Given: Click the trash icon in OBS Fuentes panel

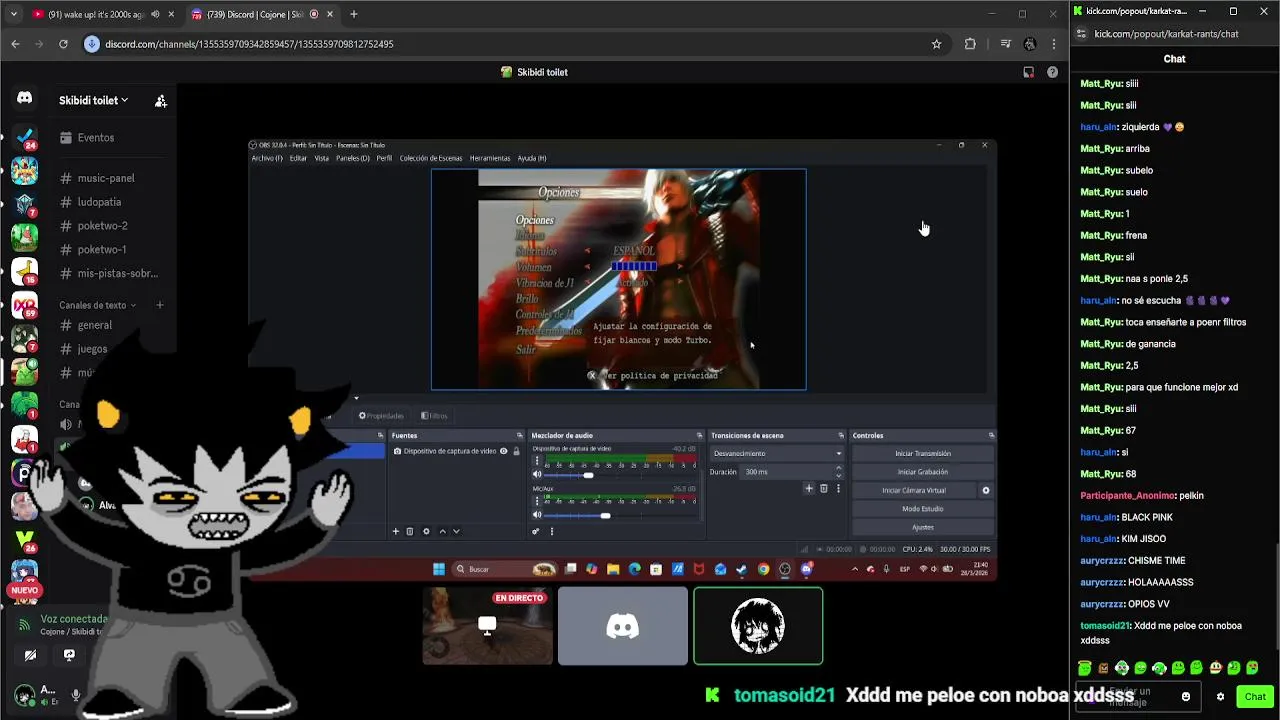Looking at the screenshot, I should [409, 531].
